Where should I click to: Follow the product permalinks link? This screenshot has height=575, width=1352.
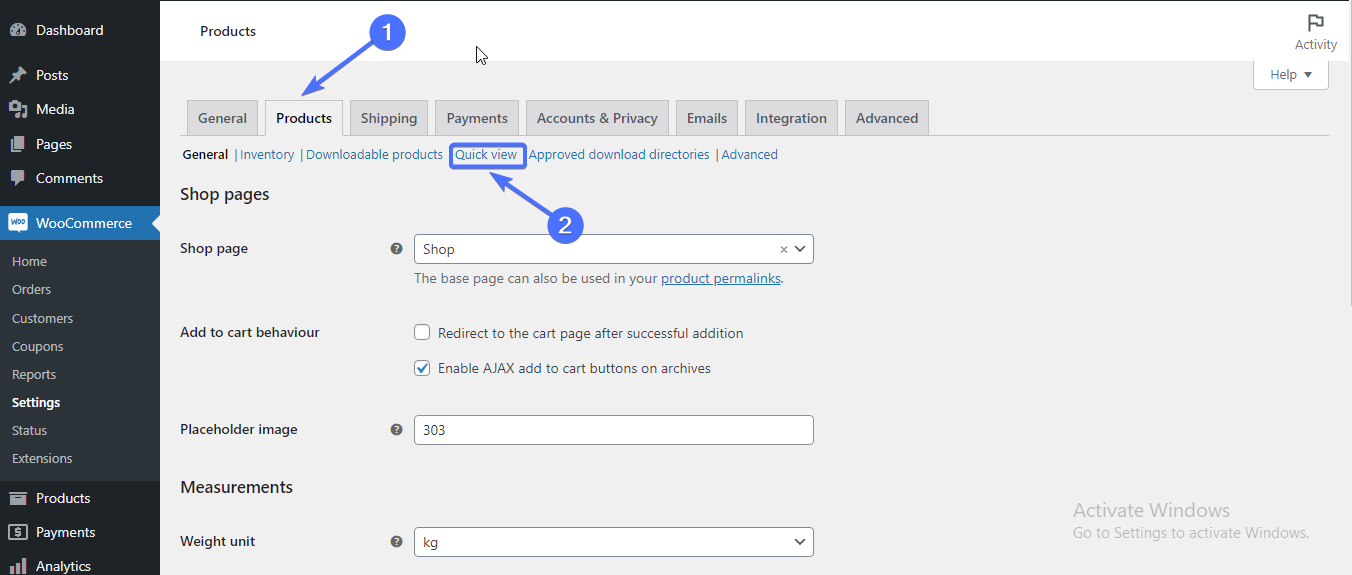[721, 279]
